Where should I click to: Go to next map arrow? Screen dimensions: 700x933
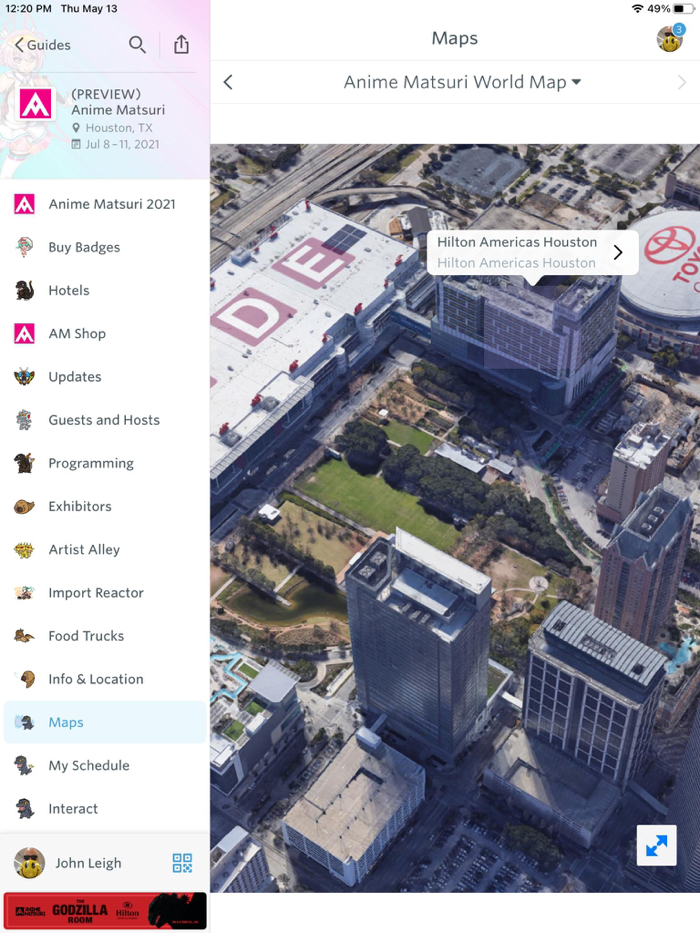pyautogui.click(x=682, y=82)
